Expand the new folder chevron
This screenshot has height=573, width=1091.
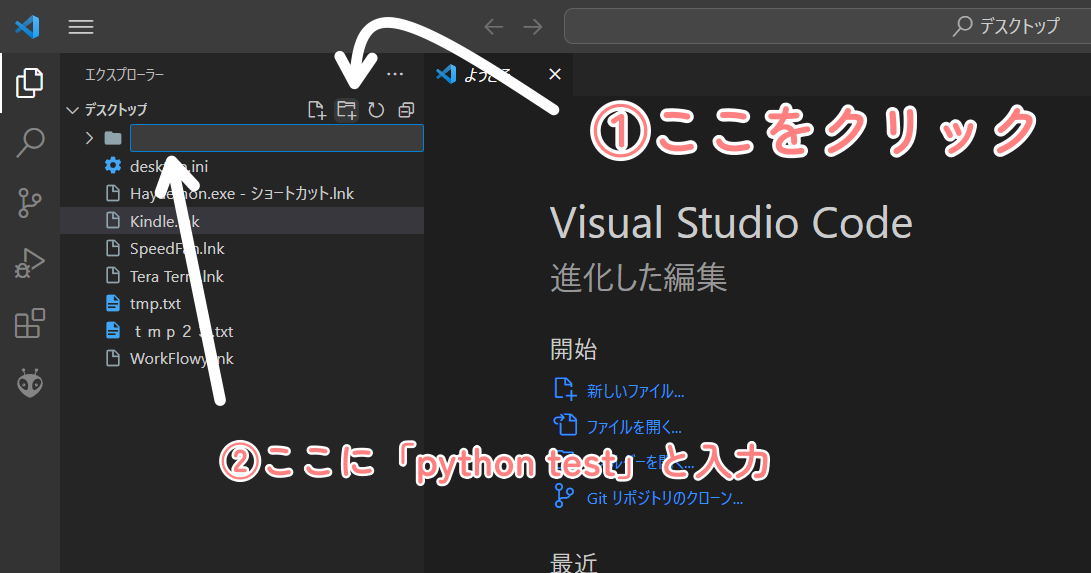89,138
